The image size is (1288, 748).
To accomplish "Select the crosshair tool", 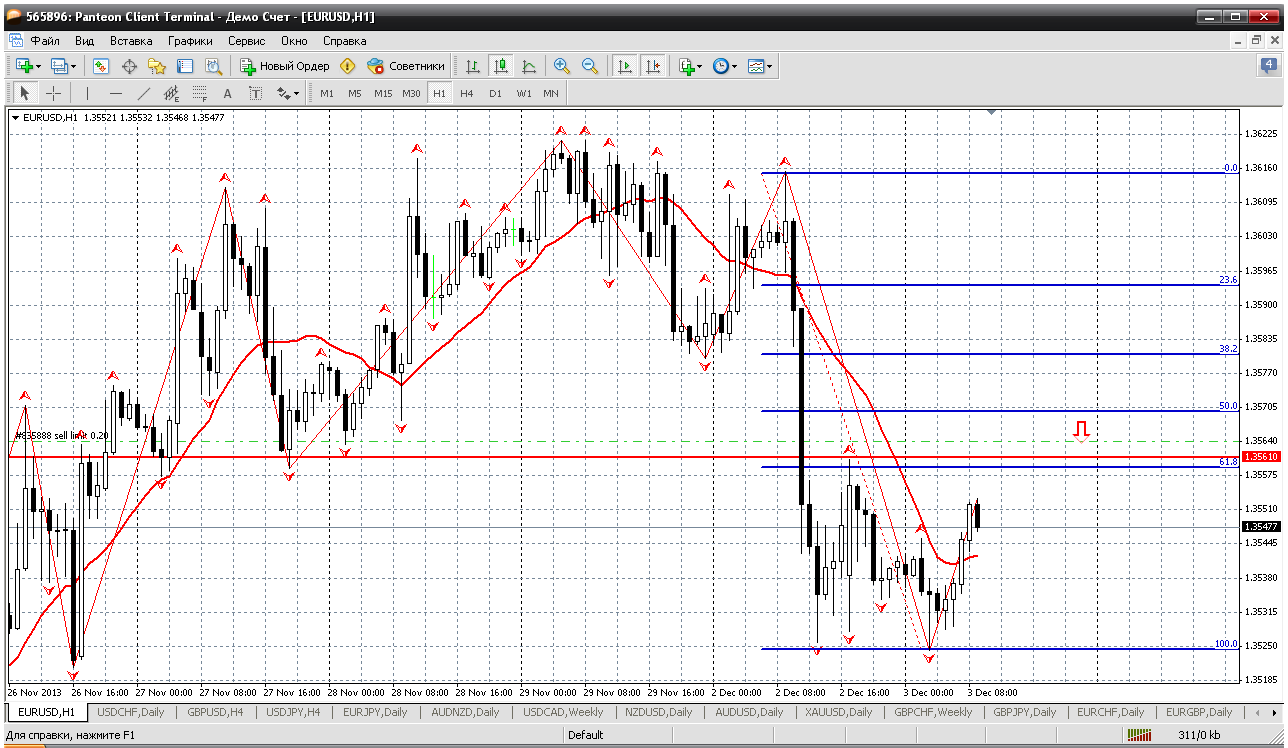I will click(53, 93).
